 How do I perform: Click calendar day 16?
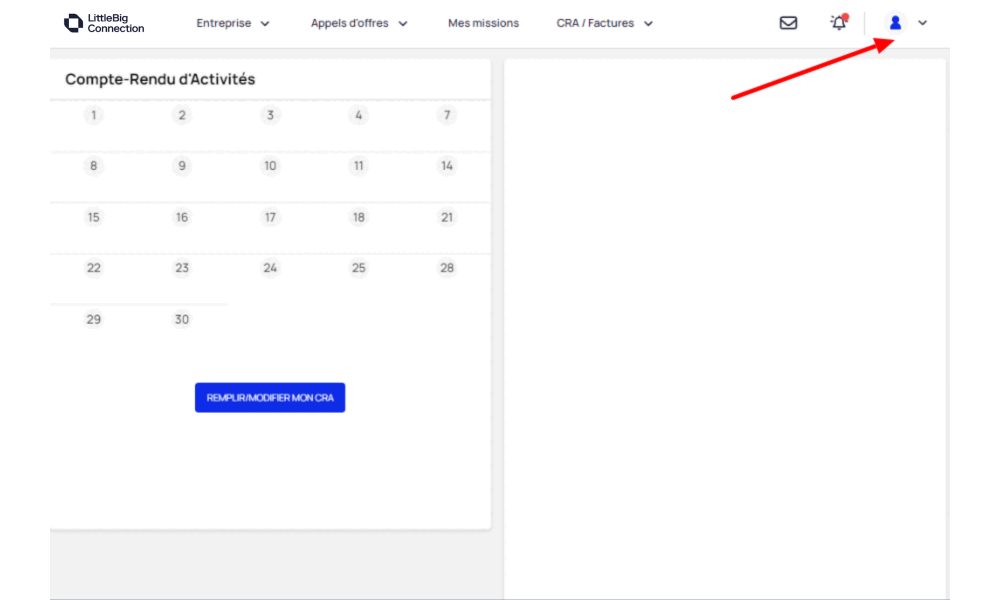[182, 217]
